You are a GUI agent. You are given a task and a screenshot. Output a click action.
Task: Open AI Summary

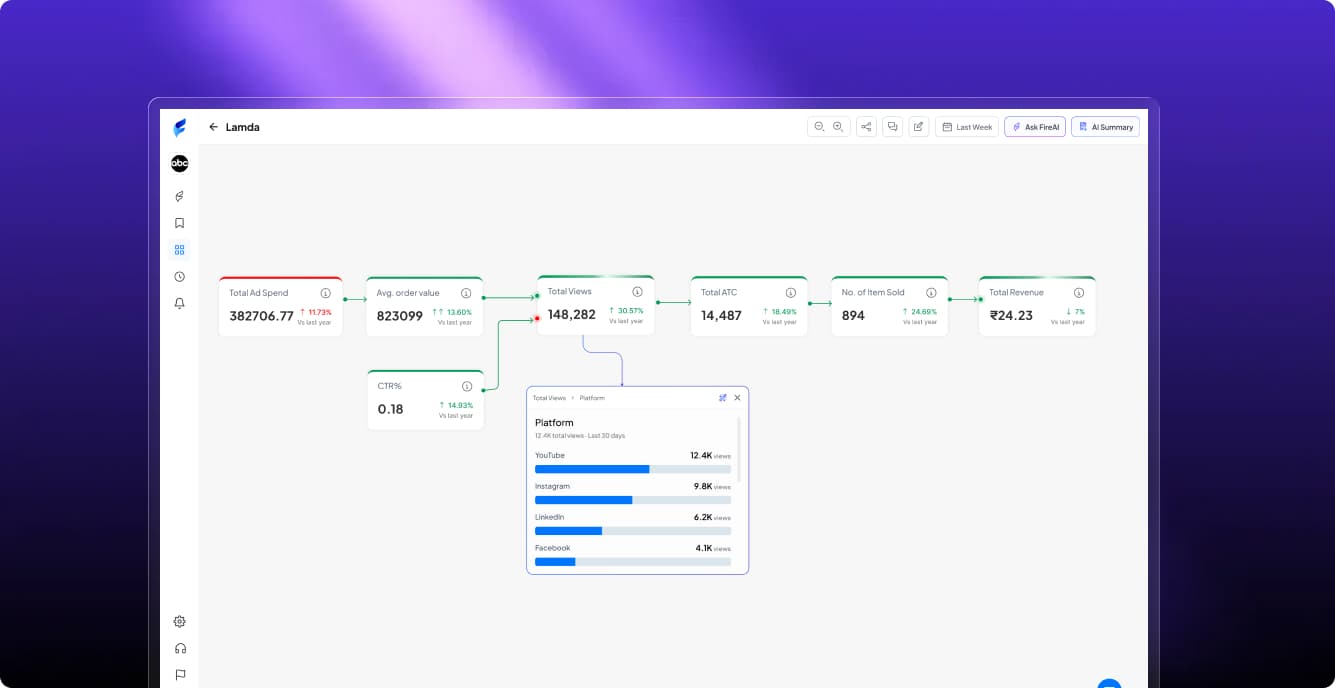pyautogui.click(x=1105, y=126)
